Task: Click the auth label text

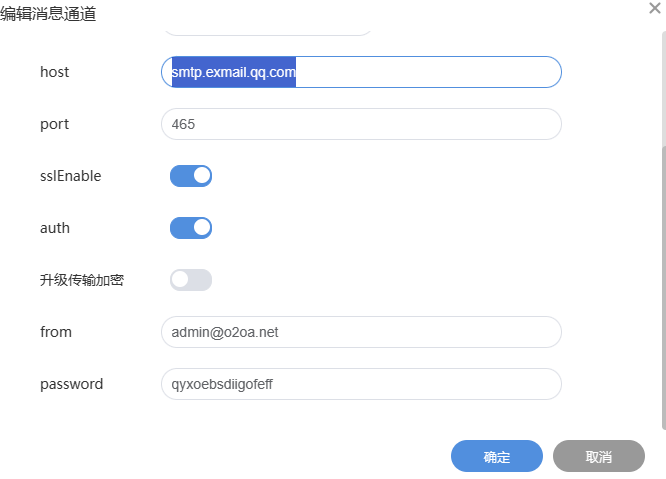Action: (x=55, y=228)
